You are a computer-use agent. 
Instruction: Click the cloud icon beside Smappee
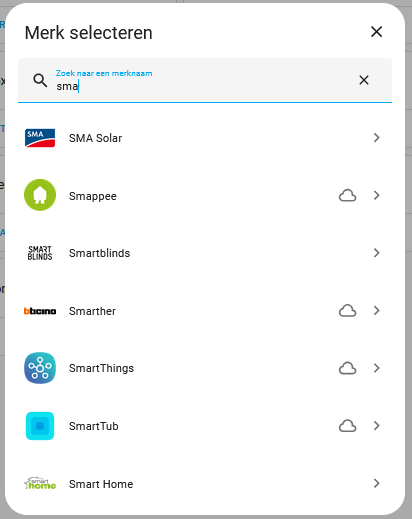348,195
